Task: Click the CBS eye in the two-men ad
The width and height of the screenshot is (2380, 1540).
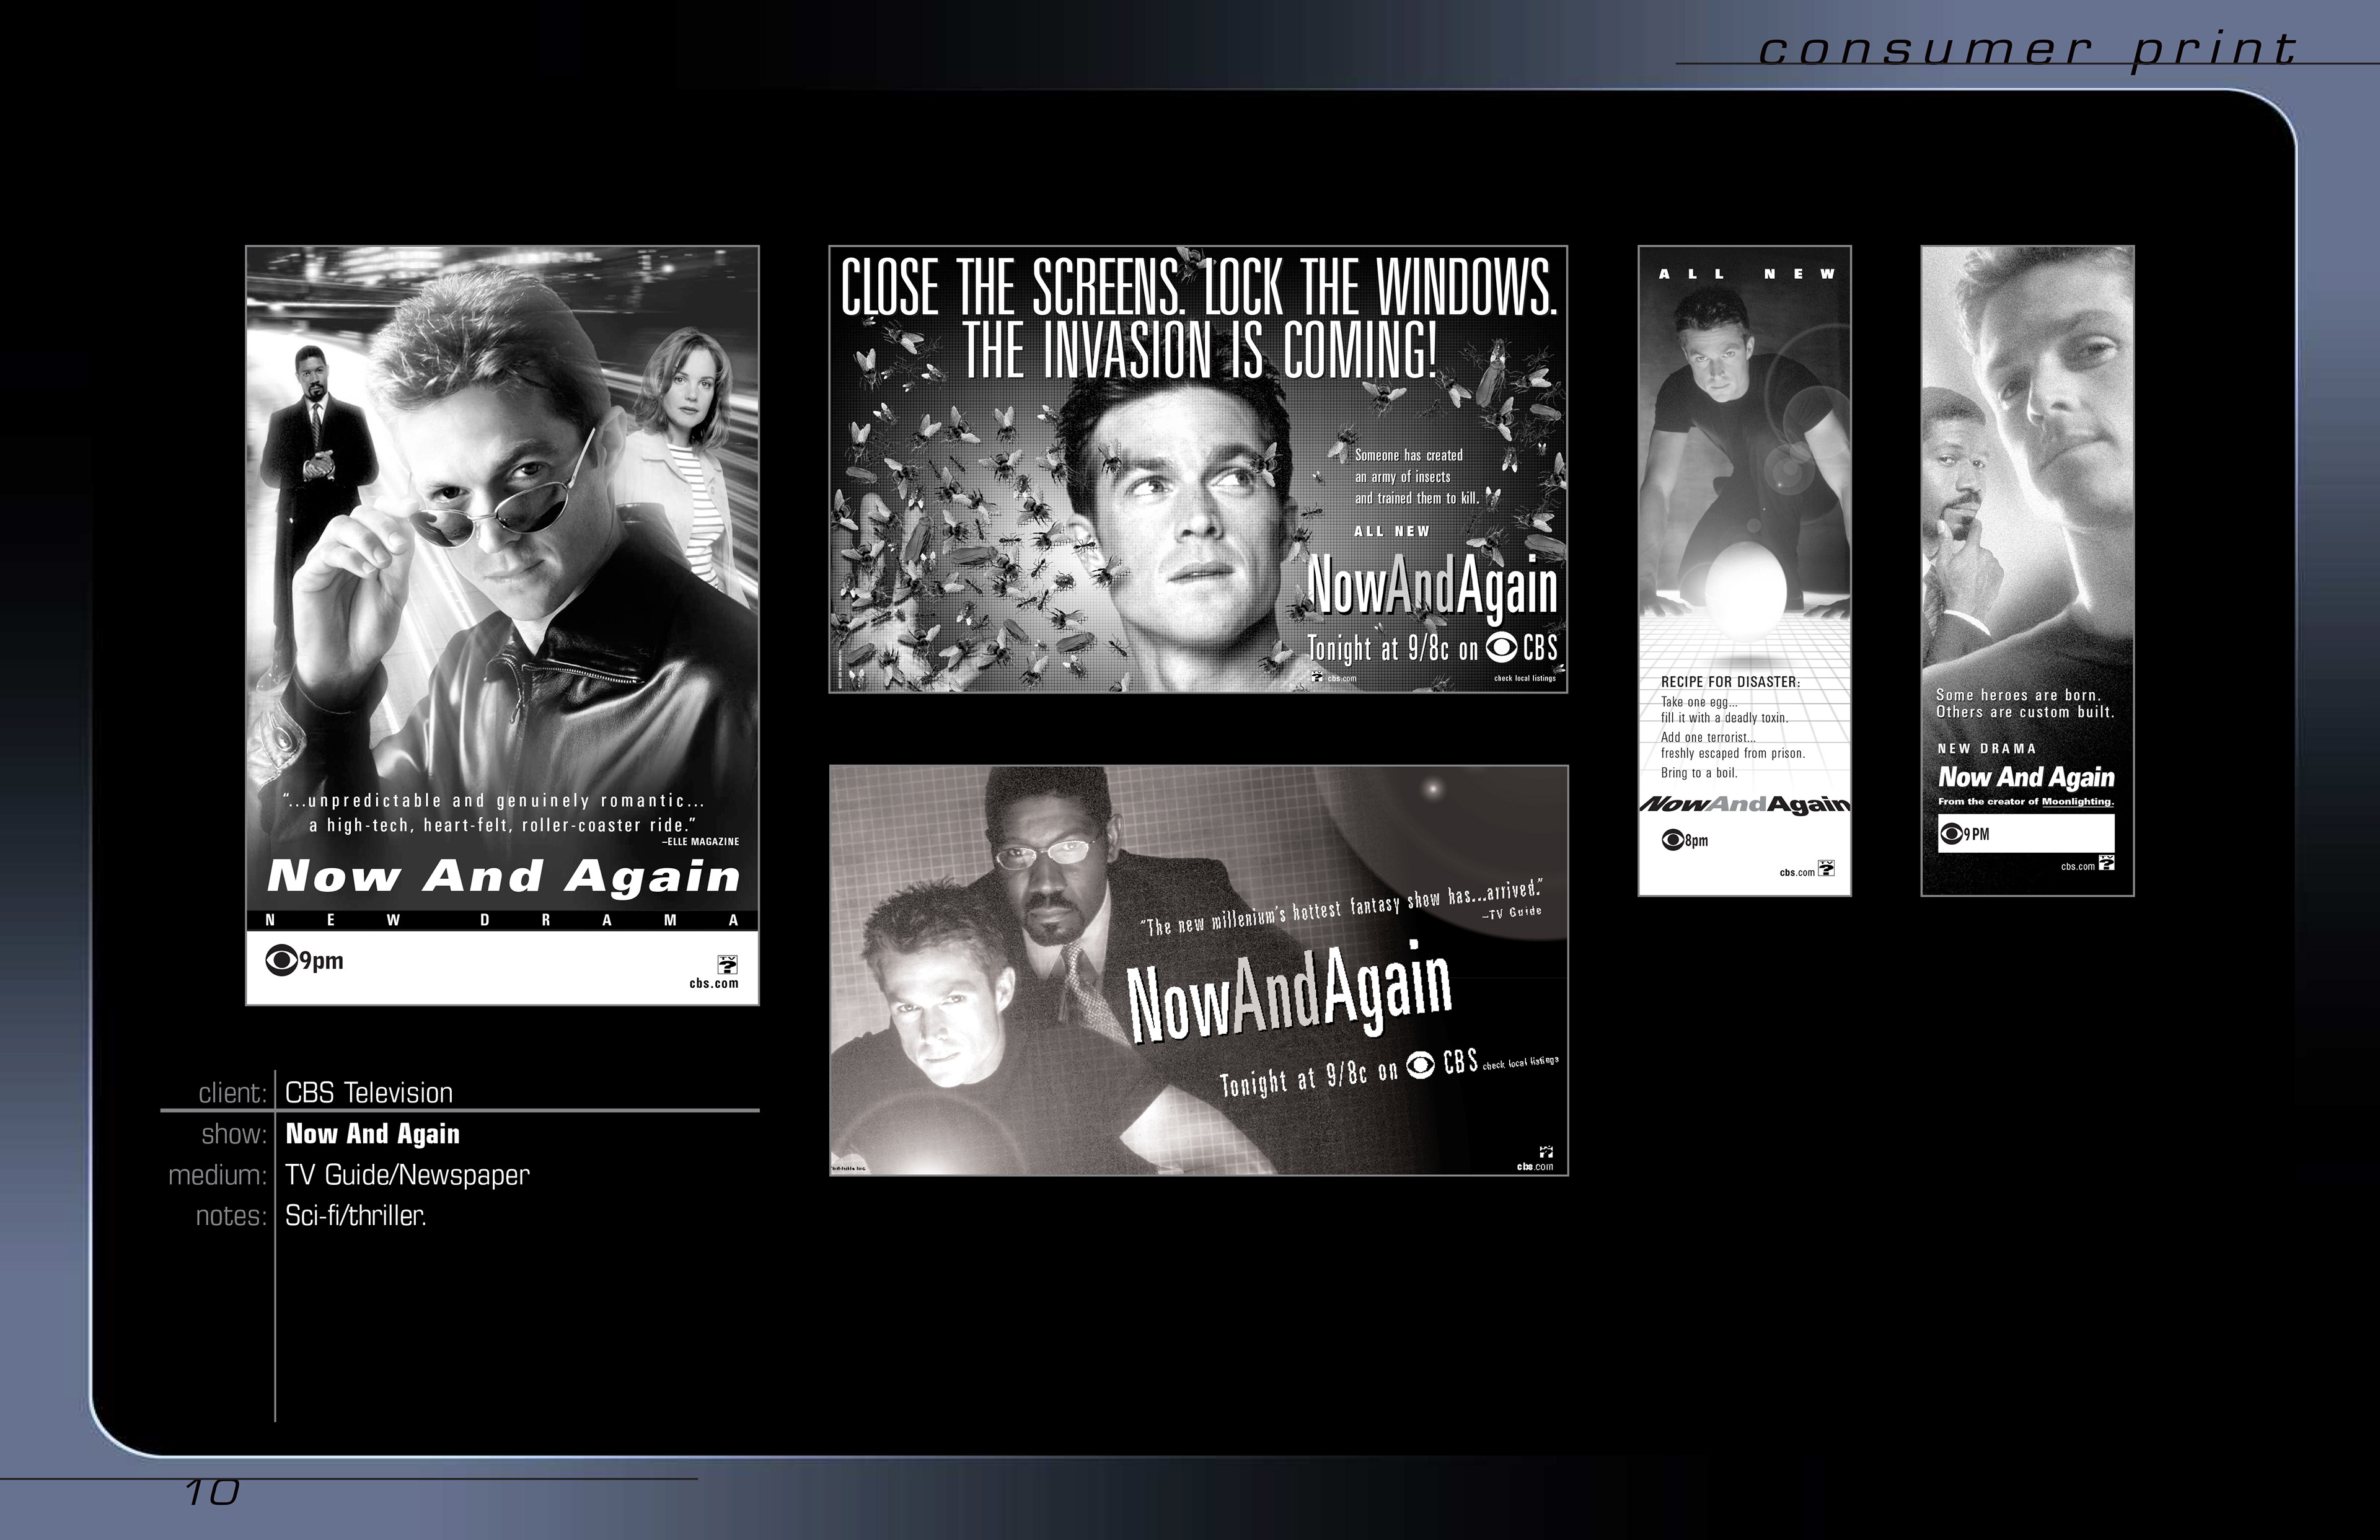Action: (x=1420, y=1066)
